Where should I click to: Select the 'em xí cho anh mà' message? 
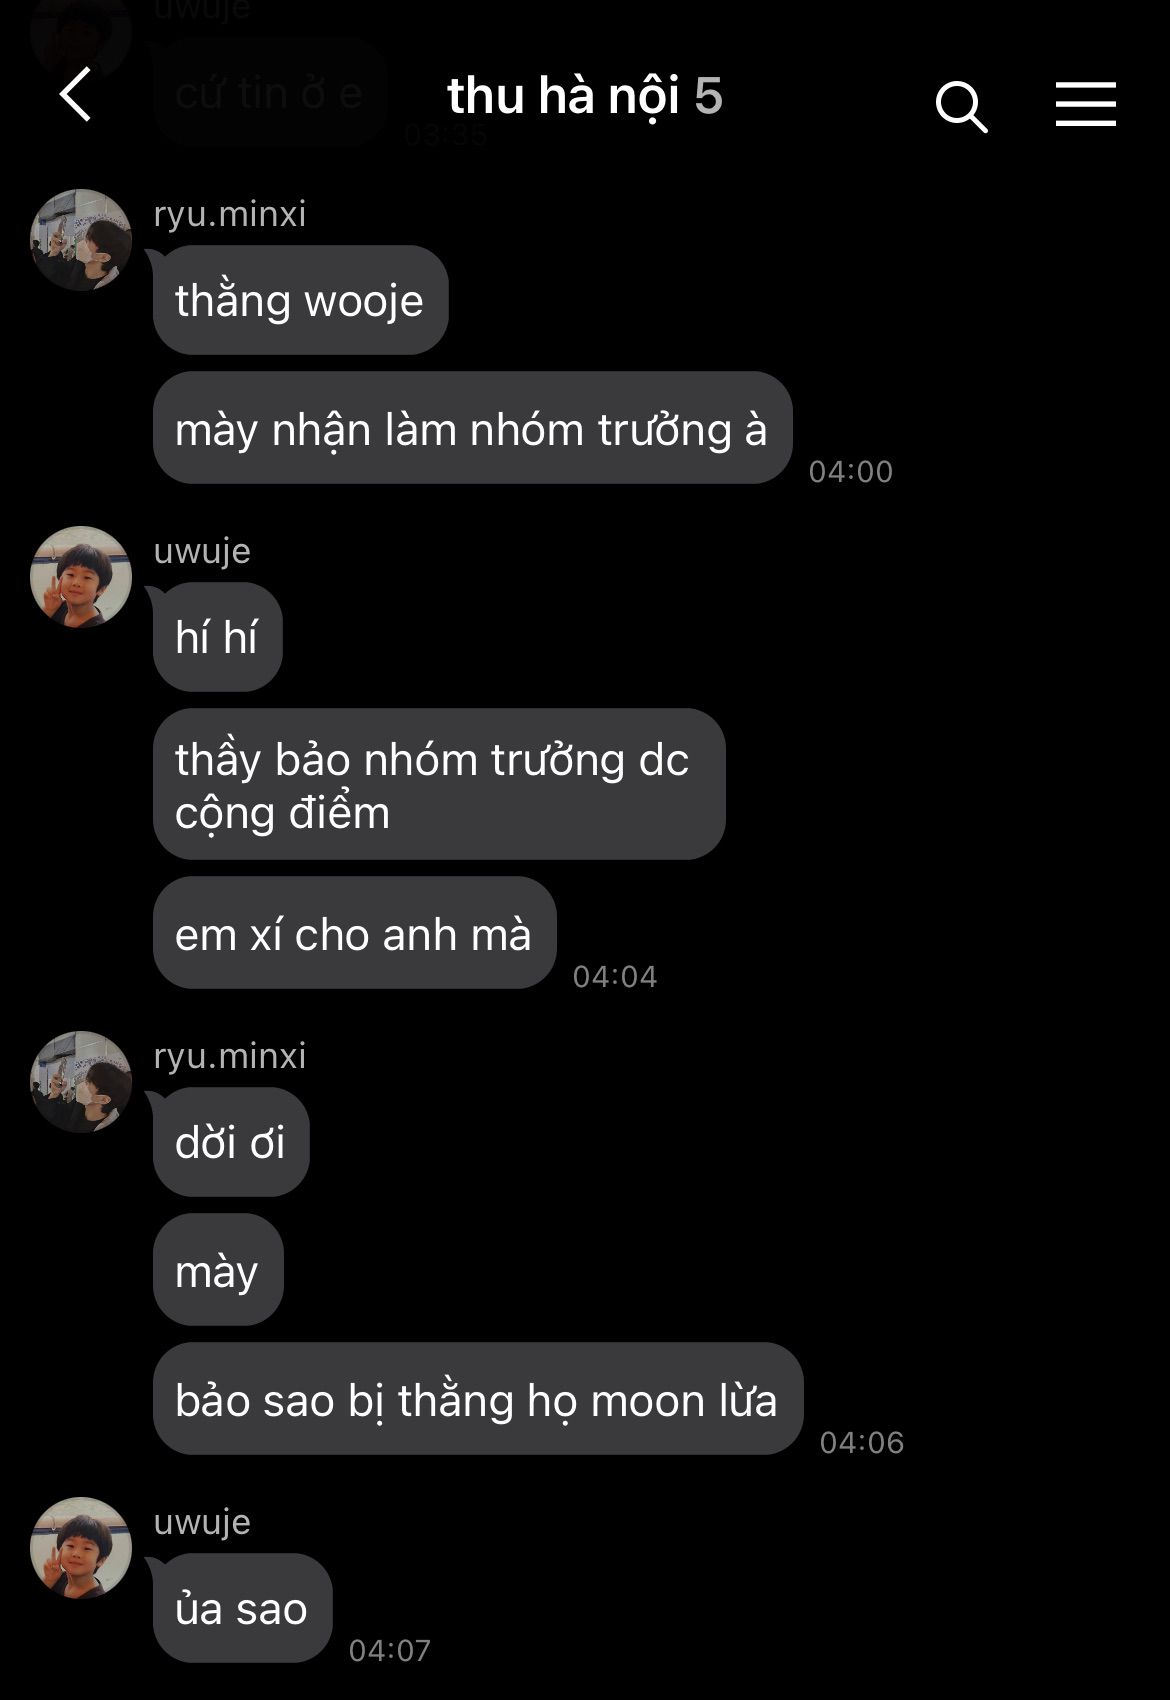[x=354, y=933]
